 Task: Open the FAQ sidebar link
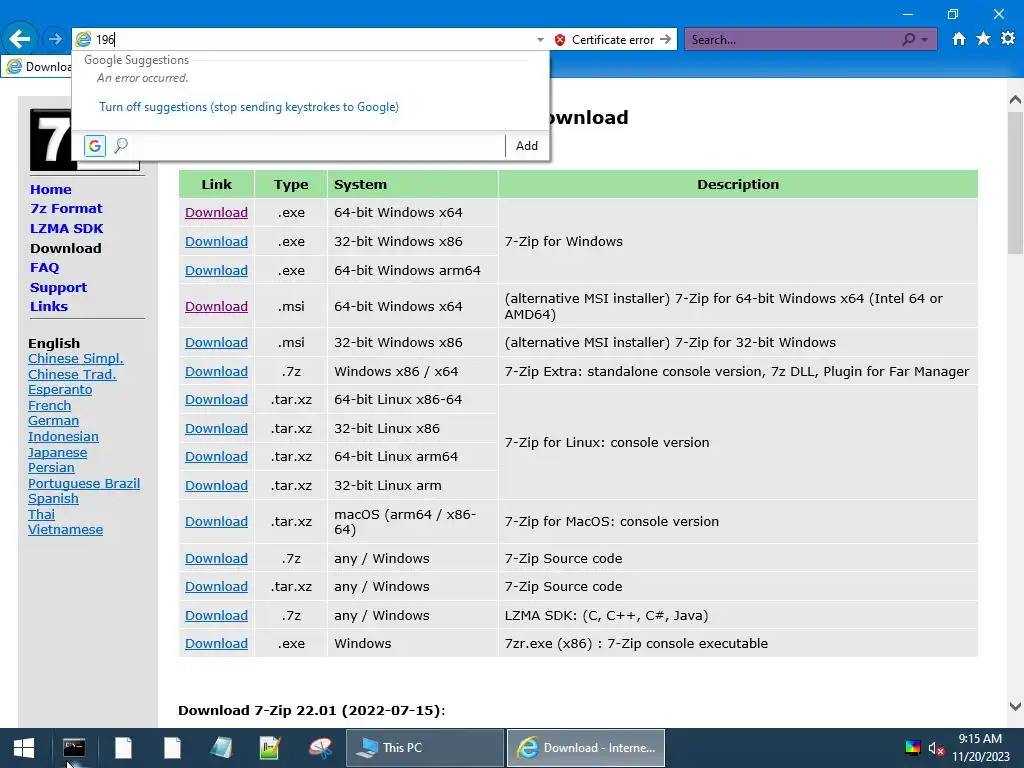[44, 268]
